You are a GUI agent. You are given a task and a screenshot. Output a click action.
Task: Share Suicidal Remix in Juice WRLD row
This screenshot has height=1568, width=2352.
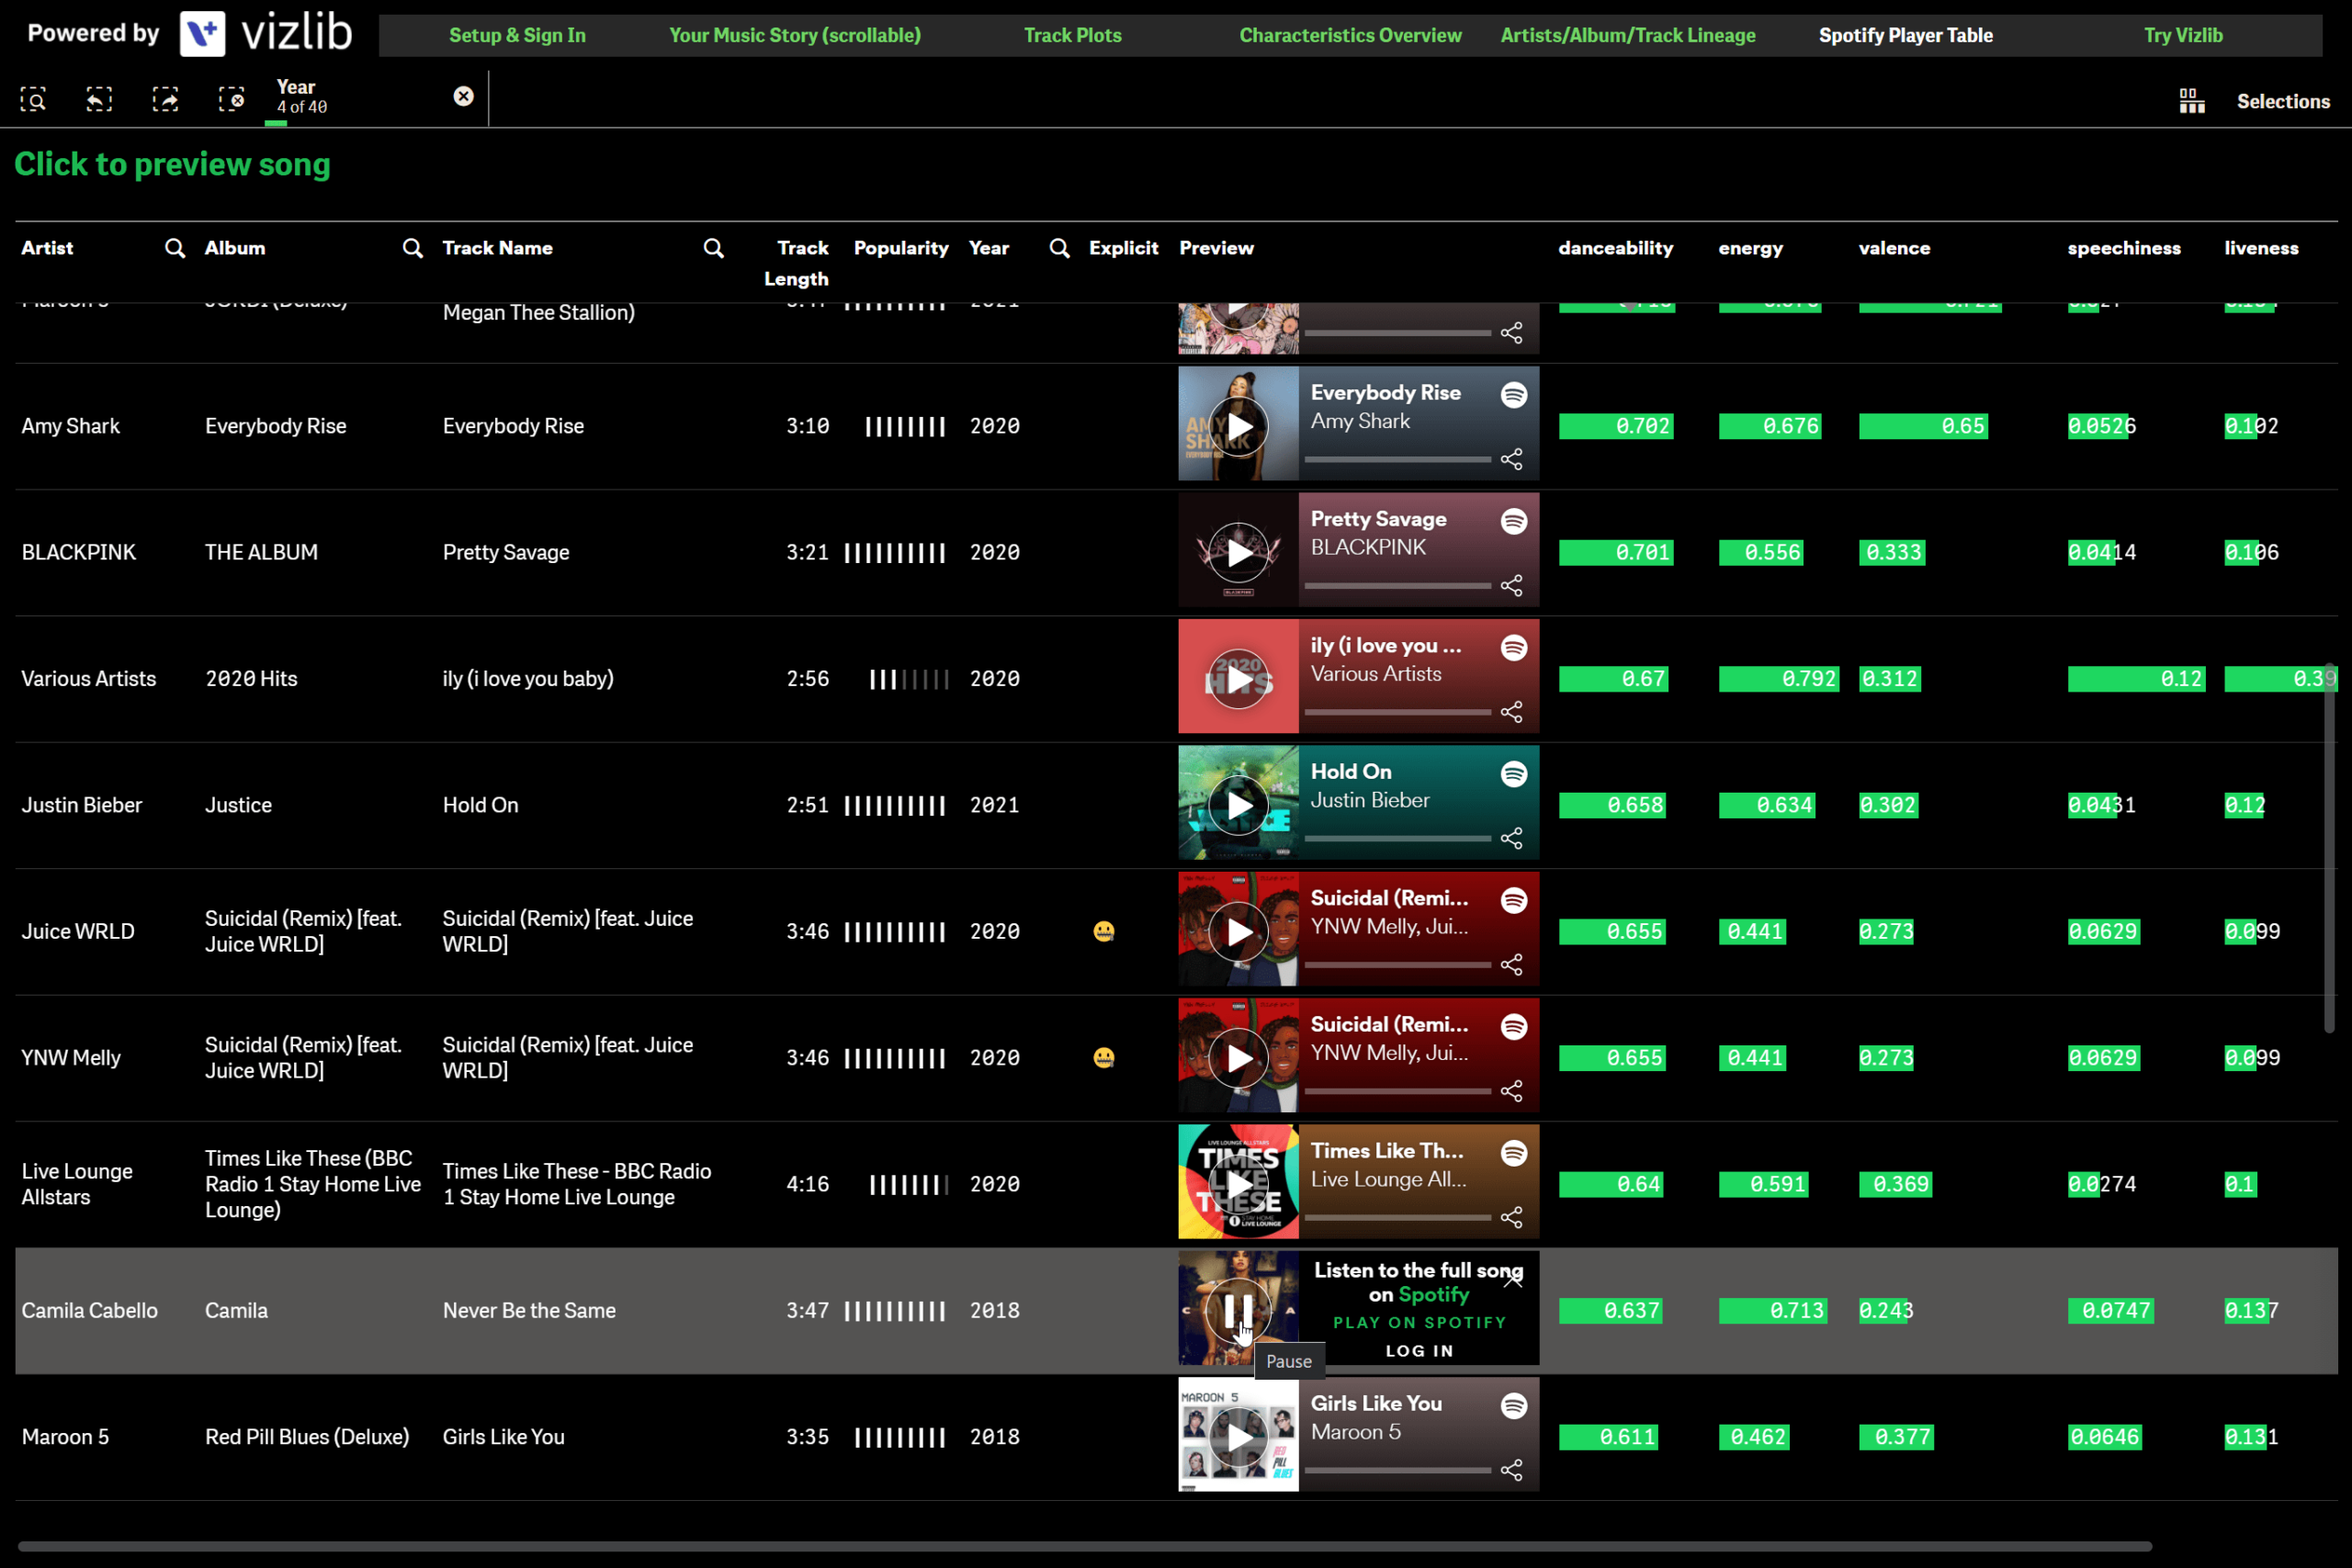pos(1512,965)
